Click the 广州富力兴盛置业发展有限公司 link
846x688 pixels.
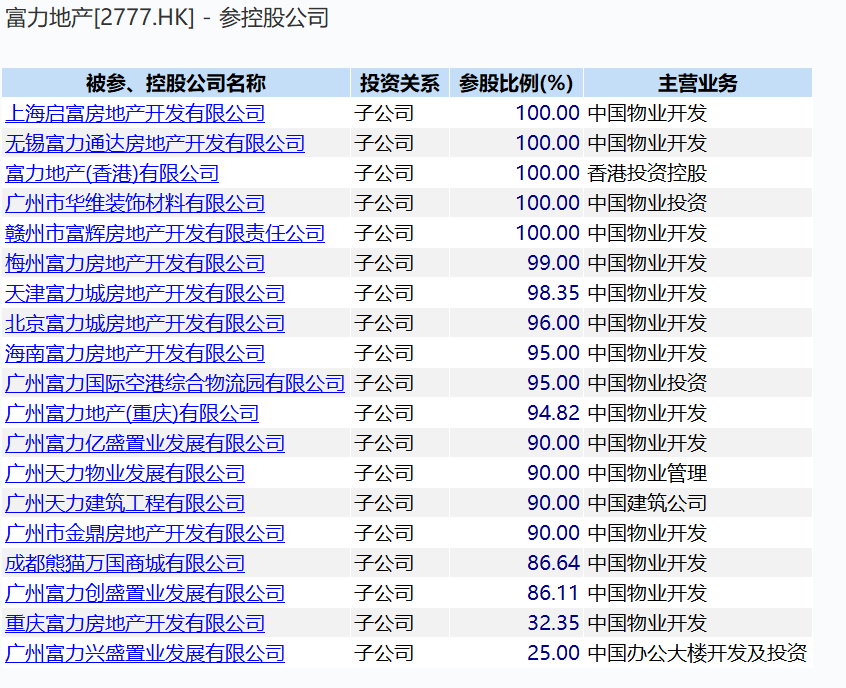pyautogui.click(x=144, y=653)
